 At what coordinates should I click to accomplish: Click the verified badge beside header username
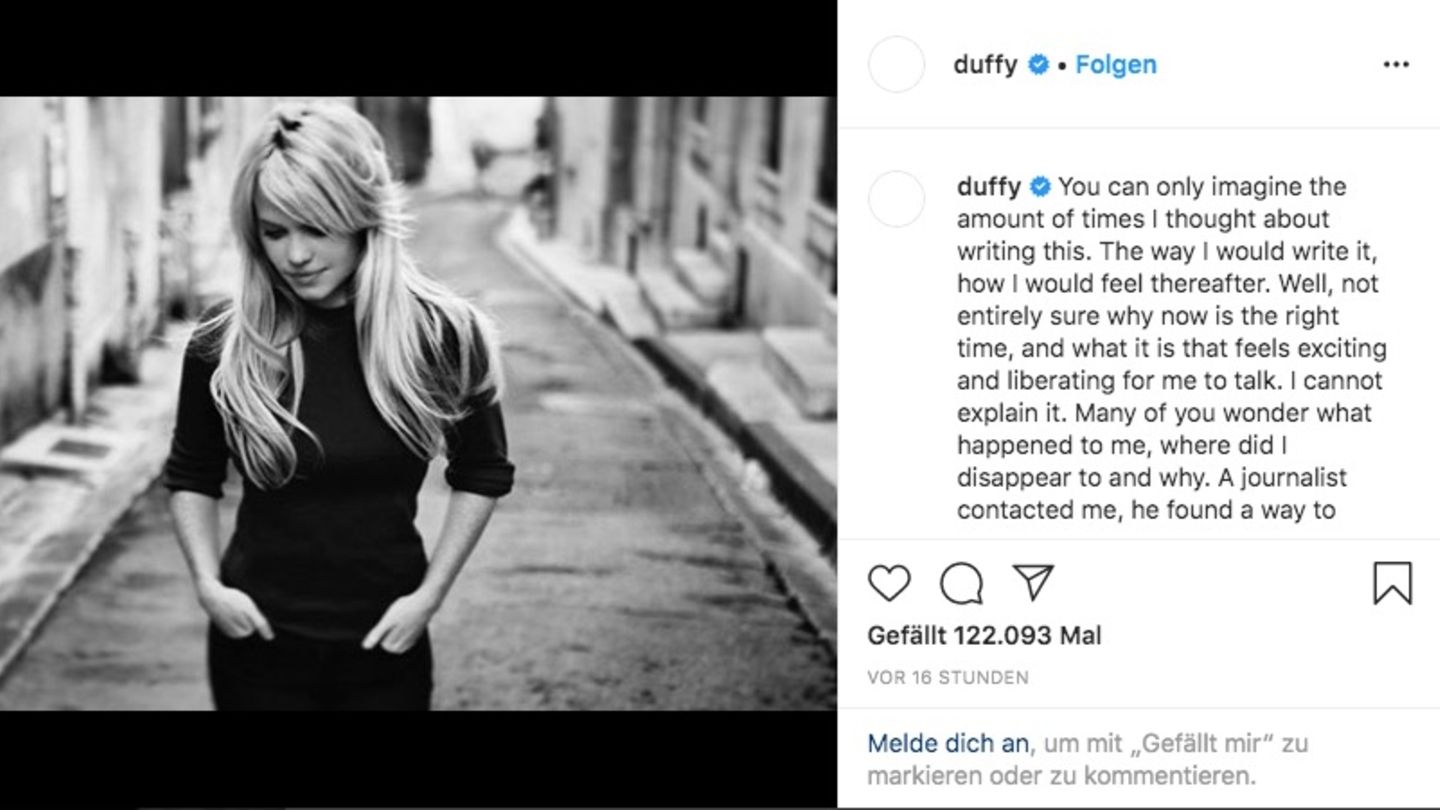[x=1038, y=65]
